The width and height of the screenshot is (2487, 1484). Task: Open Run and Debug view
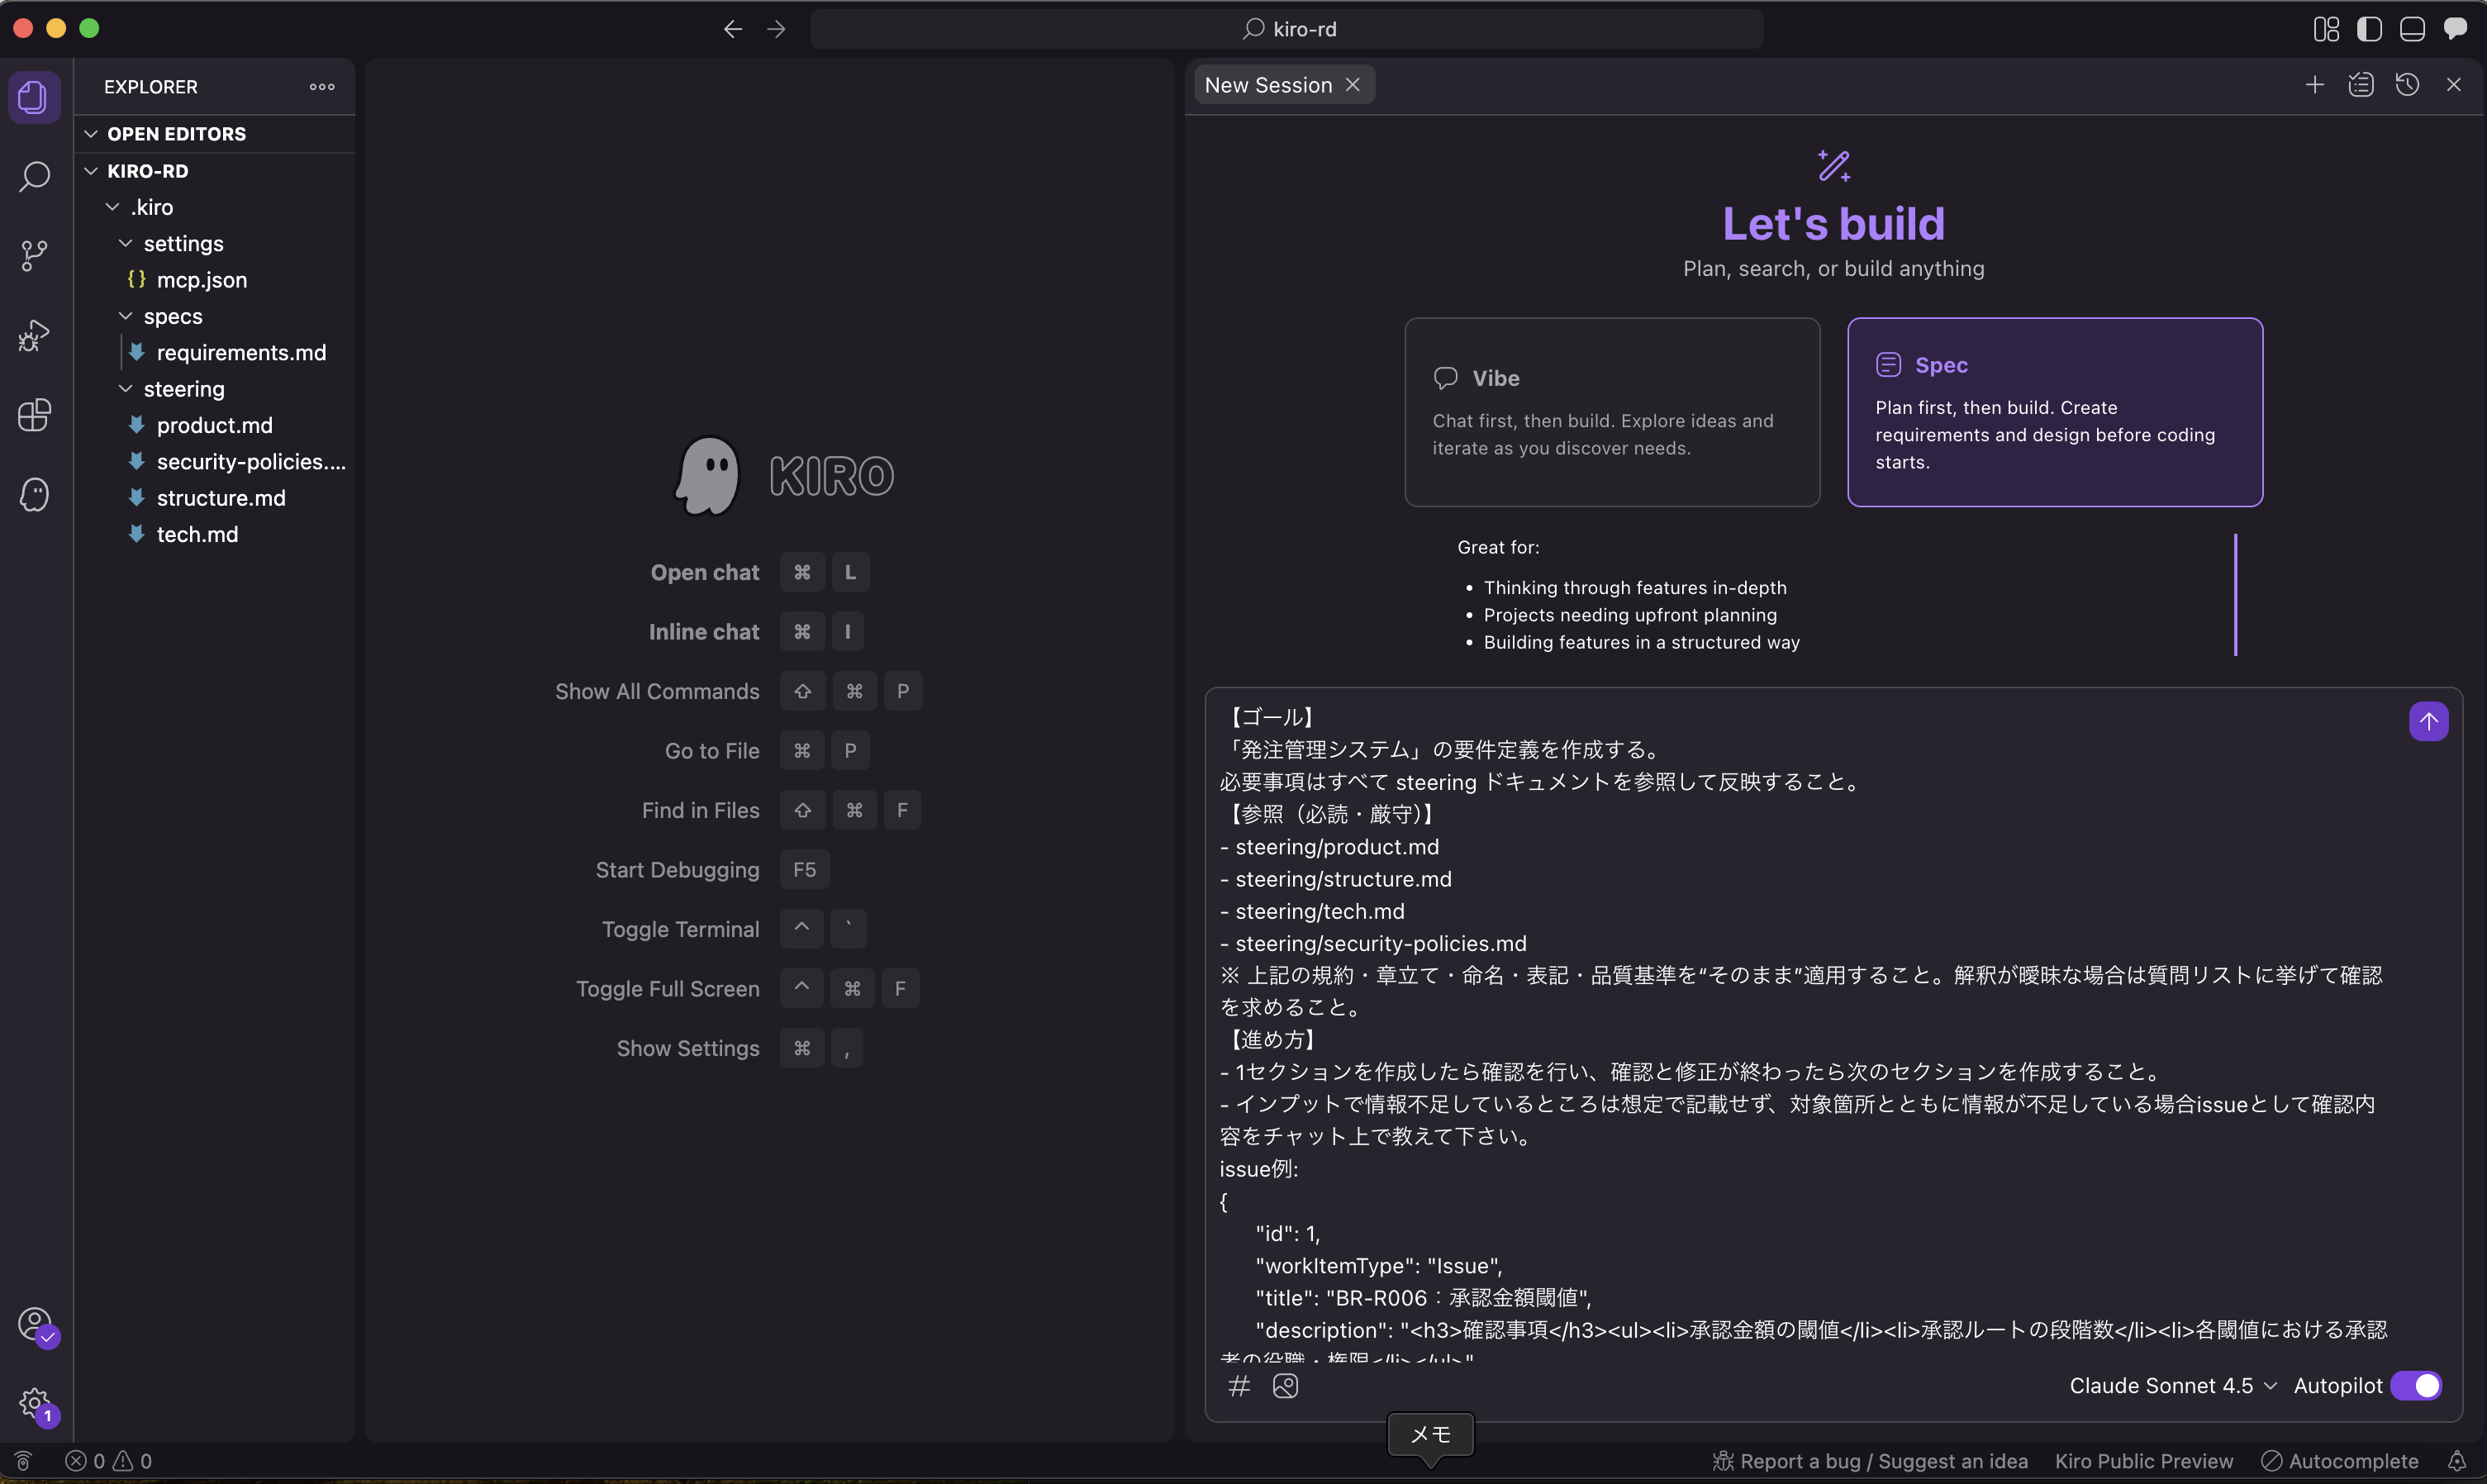[x=35, y=336]
